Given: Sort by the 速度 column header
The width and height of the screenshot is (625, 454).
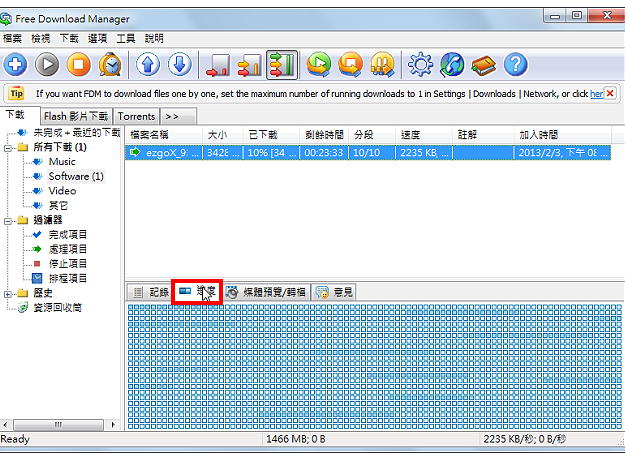Looking at the screenshot, I should [x=424, y=135].
